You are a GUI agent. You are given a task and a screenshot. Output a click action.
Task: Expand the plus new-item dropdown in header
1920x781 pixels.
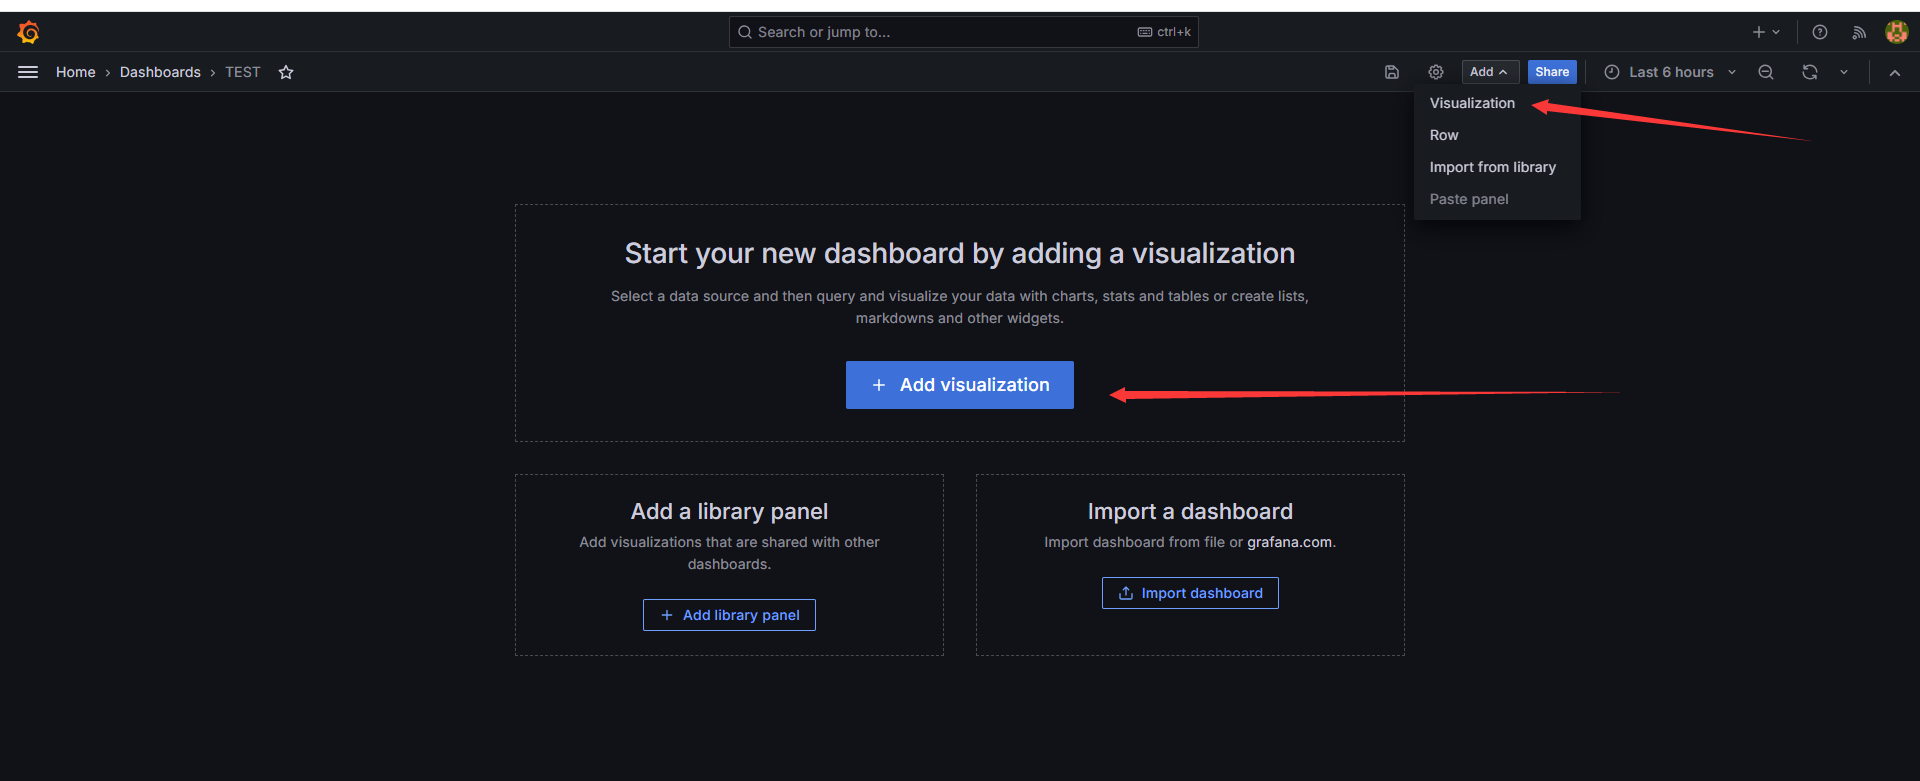tap(1765, 32)
